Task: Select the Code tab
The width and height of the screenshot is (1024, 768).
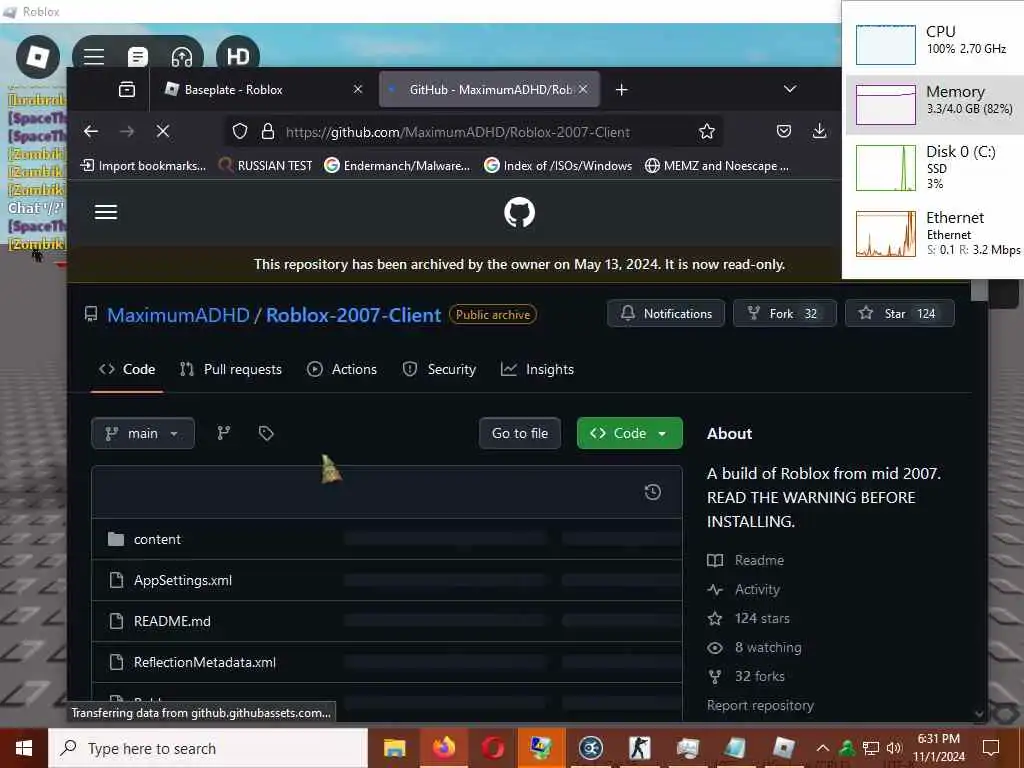Action: click(x=127, y=370)
